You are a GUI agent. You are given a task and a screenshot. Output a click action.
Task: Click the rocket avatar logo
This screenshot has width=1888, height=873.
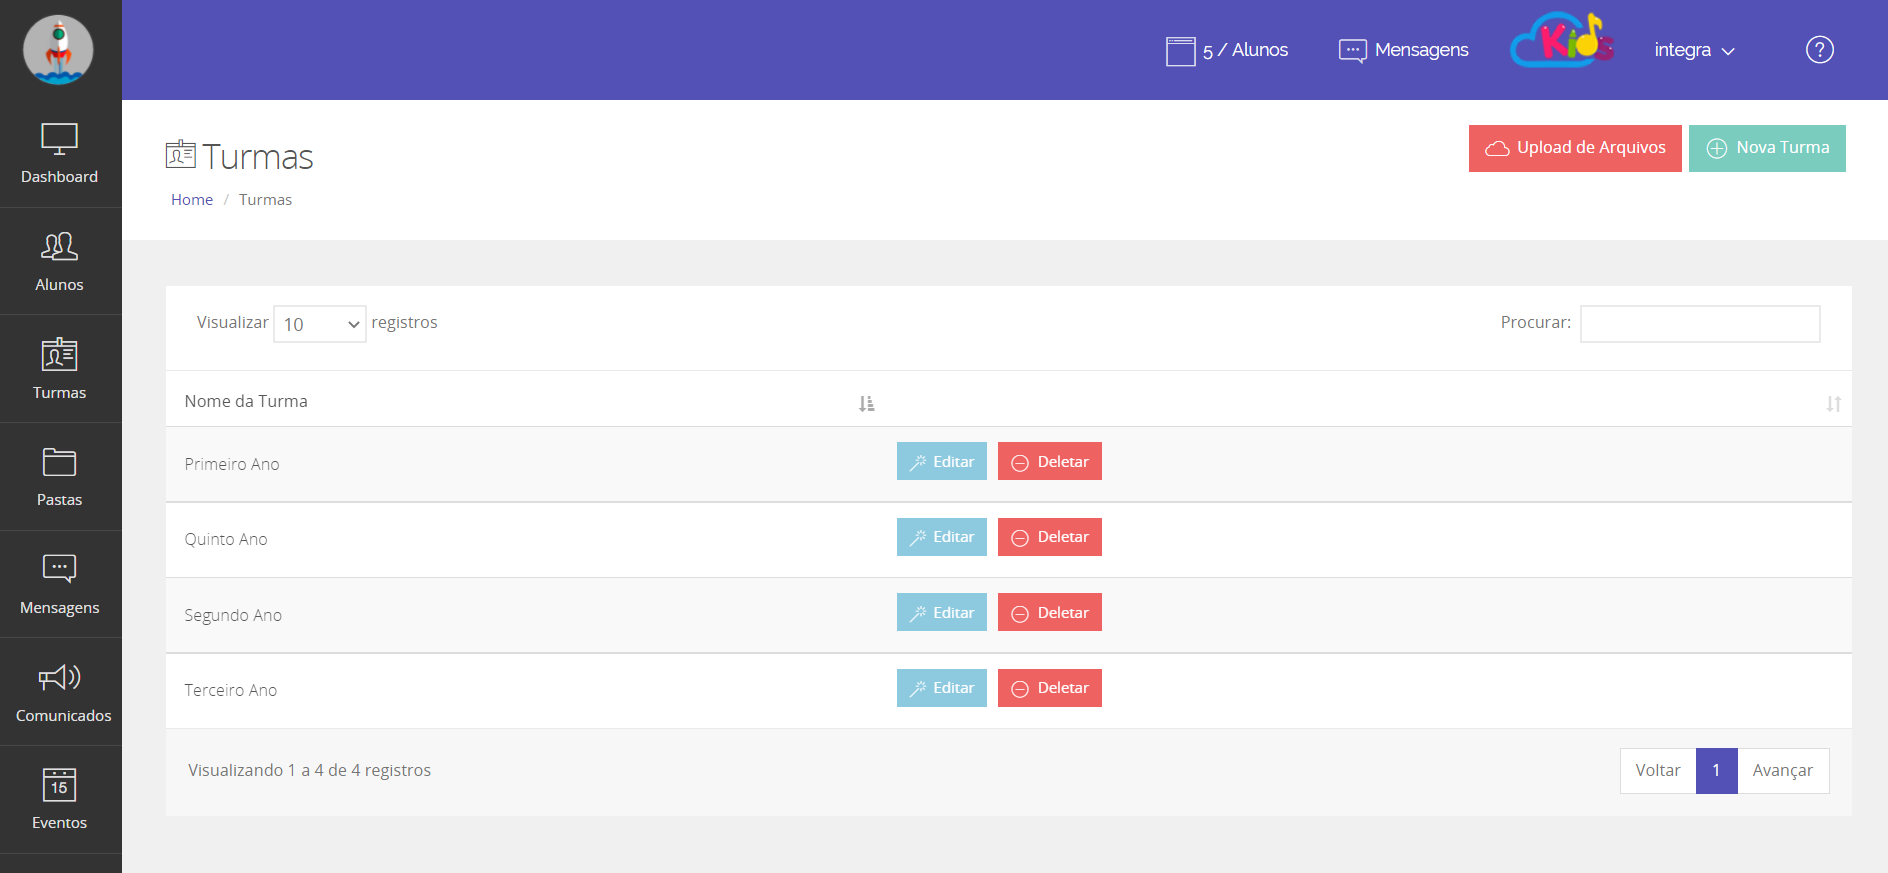coord(58,50)
